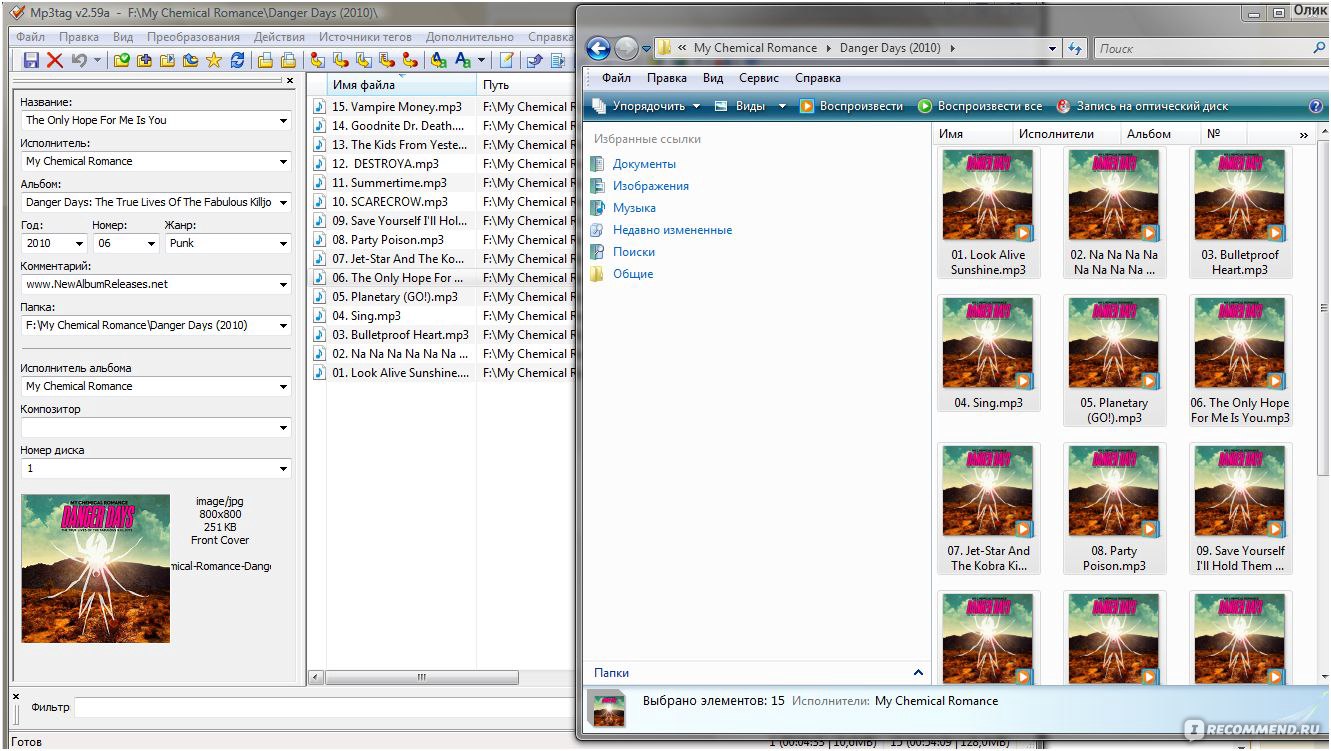Open the Номер диска dropdown
The height and width of the screenshot is (751, 1331).
click(x=283, y=469)
